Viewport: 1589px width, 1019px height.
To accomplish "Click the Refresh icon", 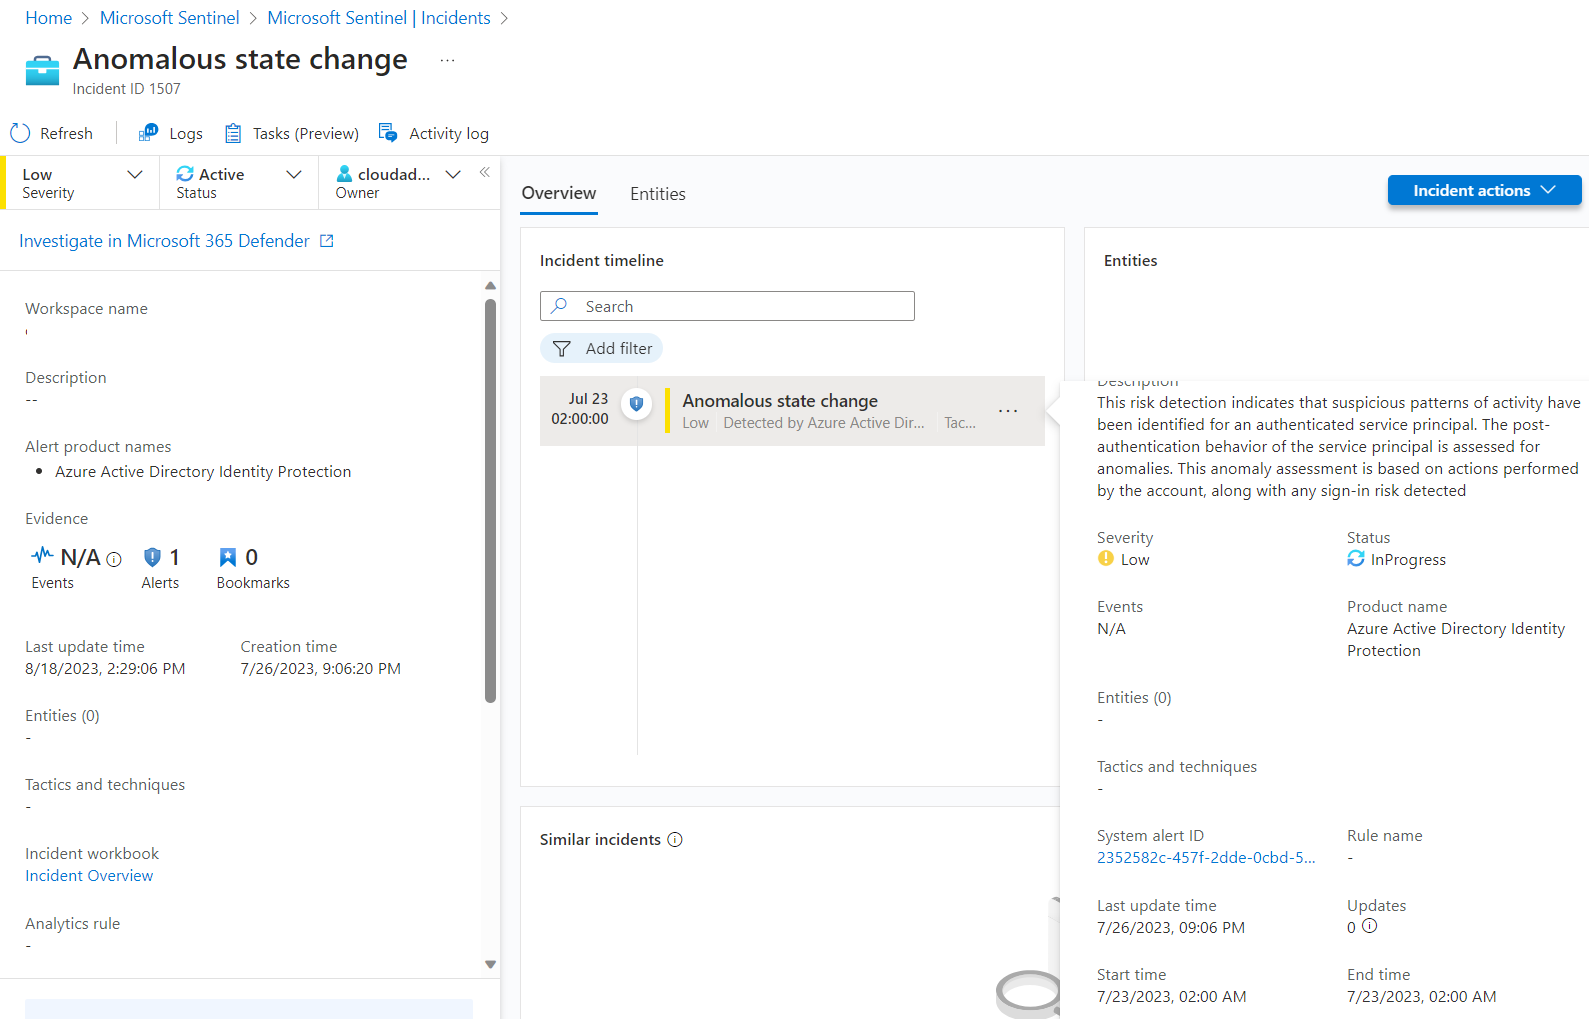I will click(20, 133).
